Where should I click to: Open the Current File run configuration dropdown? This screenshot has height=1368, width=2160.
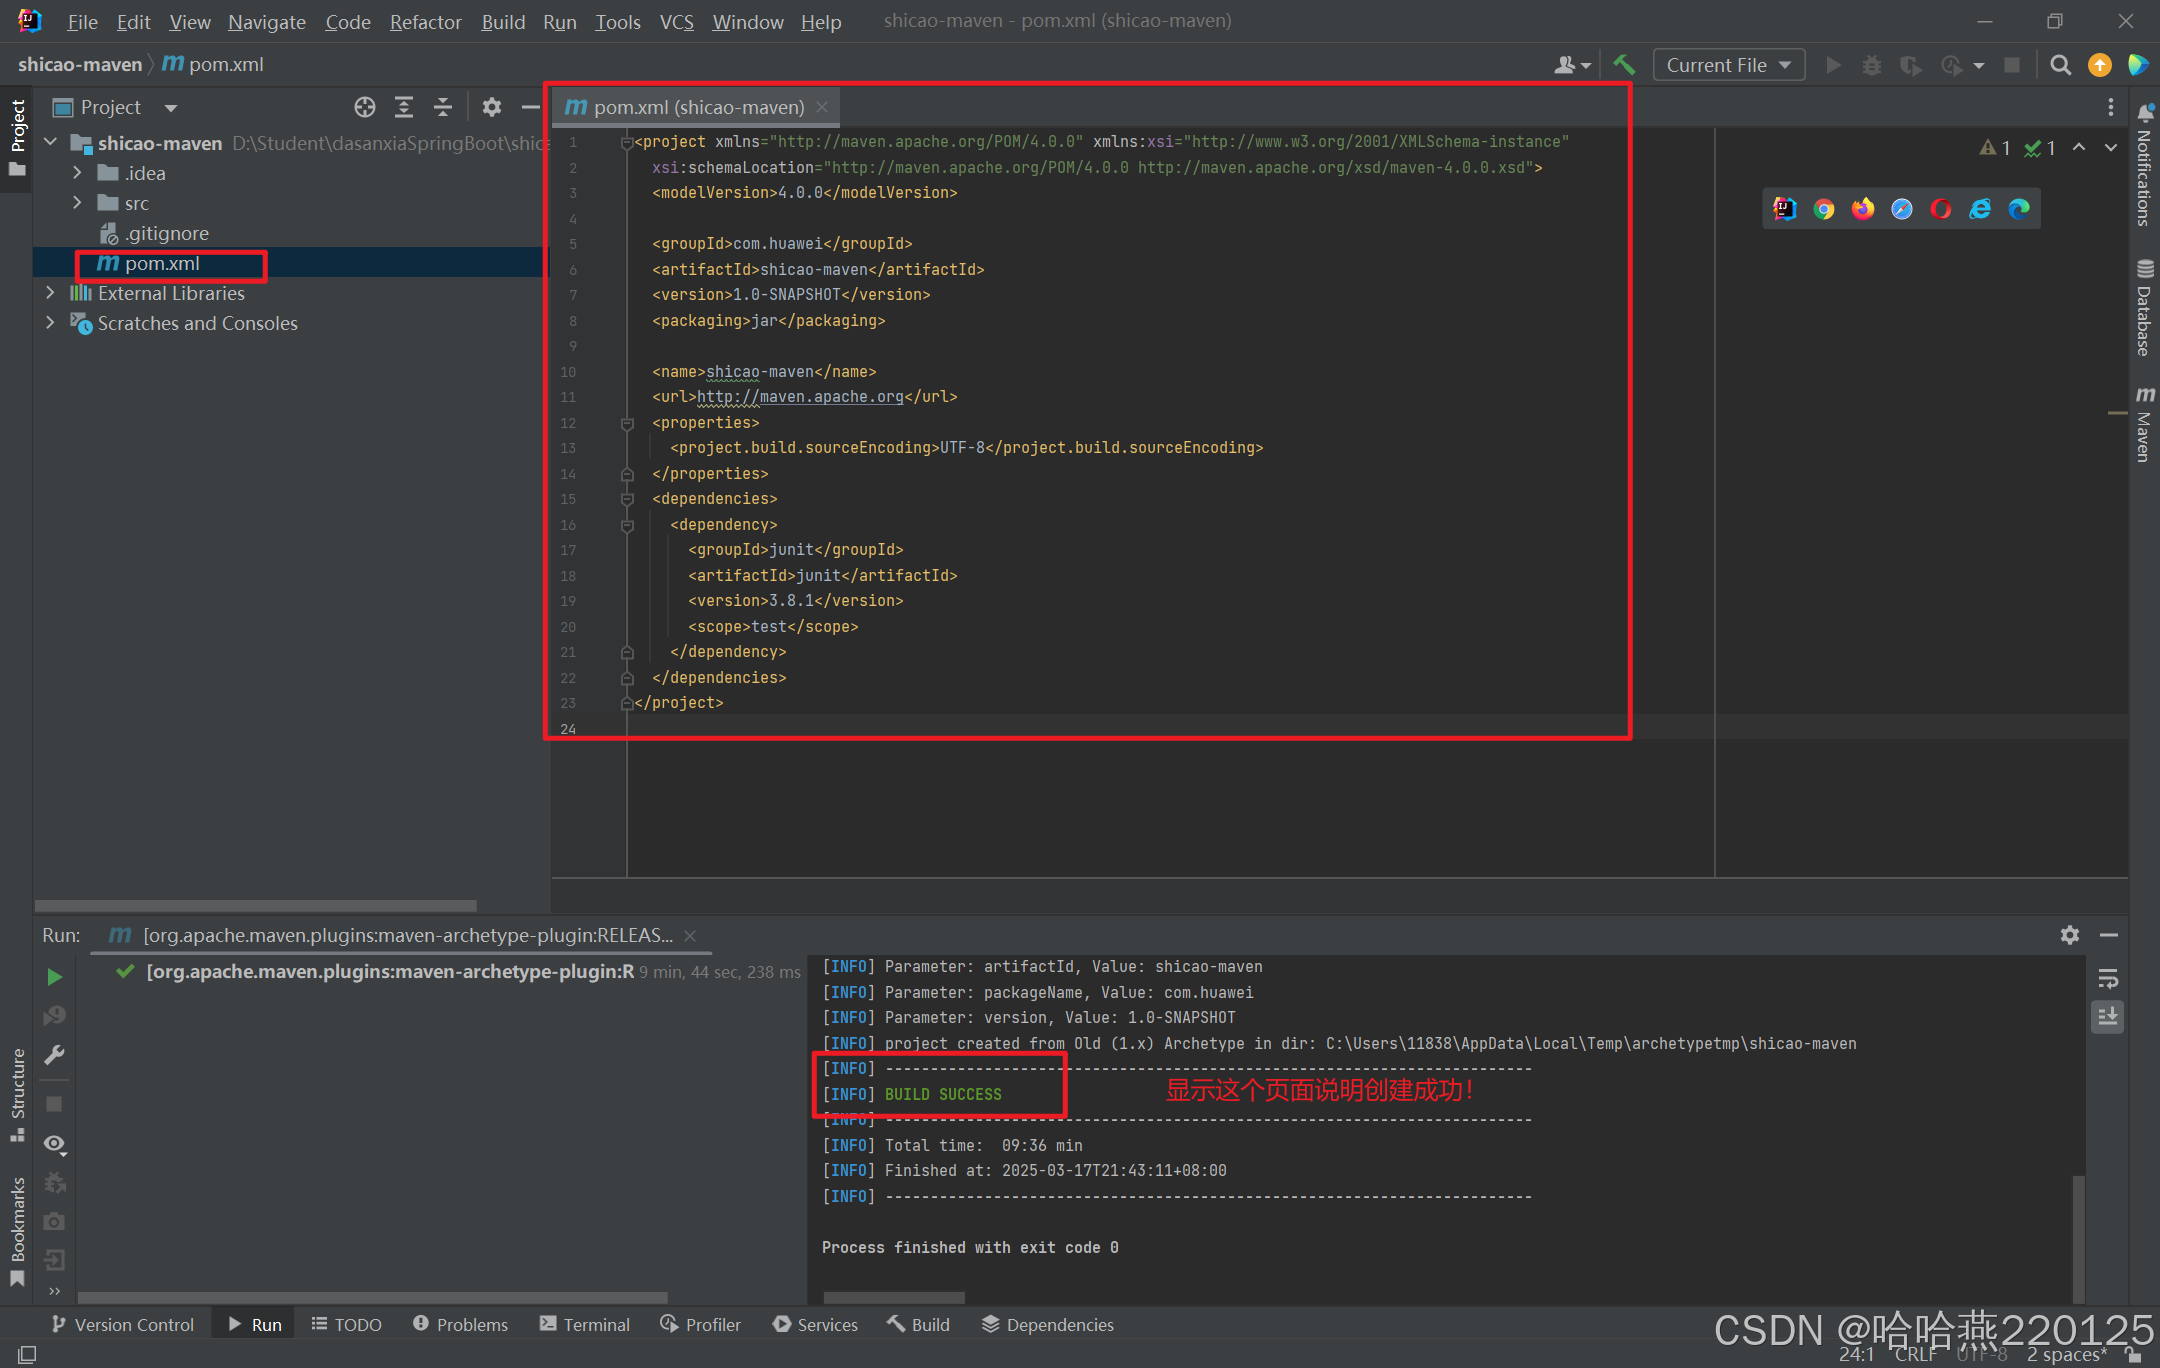(x=1728, y=64)
